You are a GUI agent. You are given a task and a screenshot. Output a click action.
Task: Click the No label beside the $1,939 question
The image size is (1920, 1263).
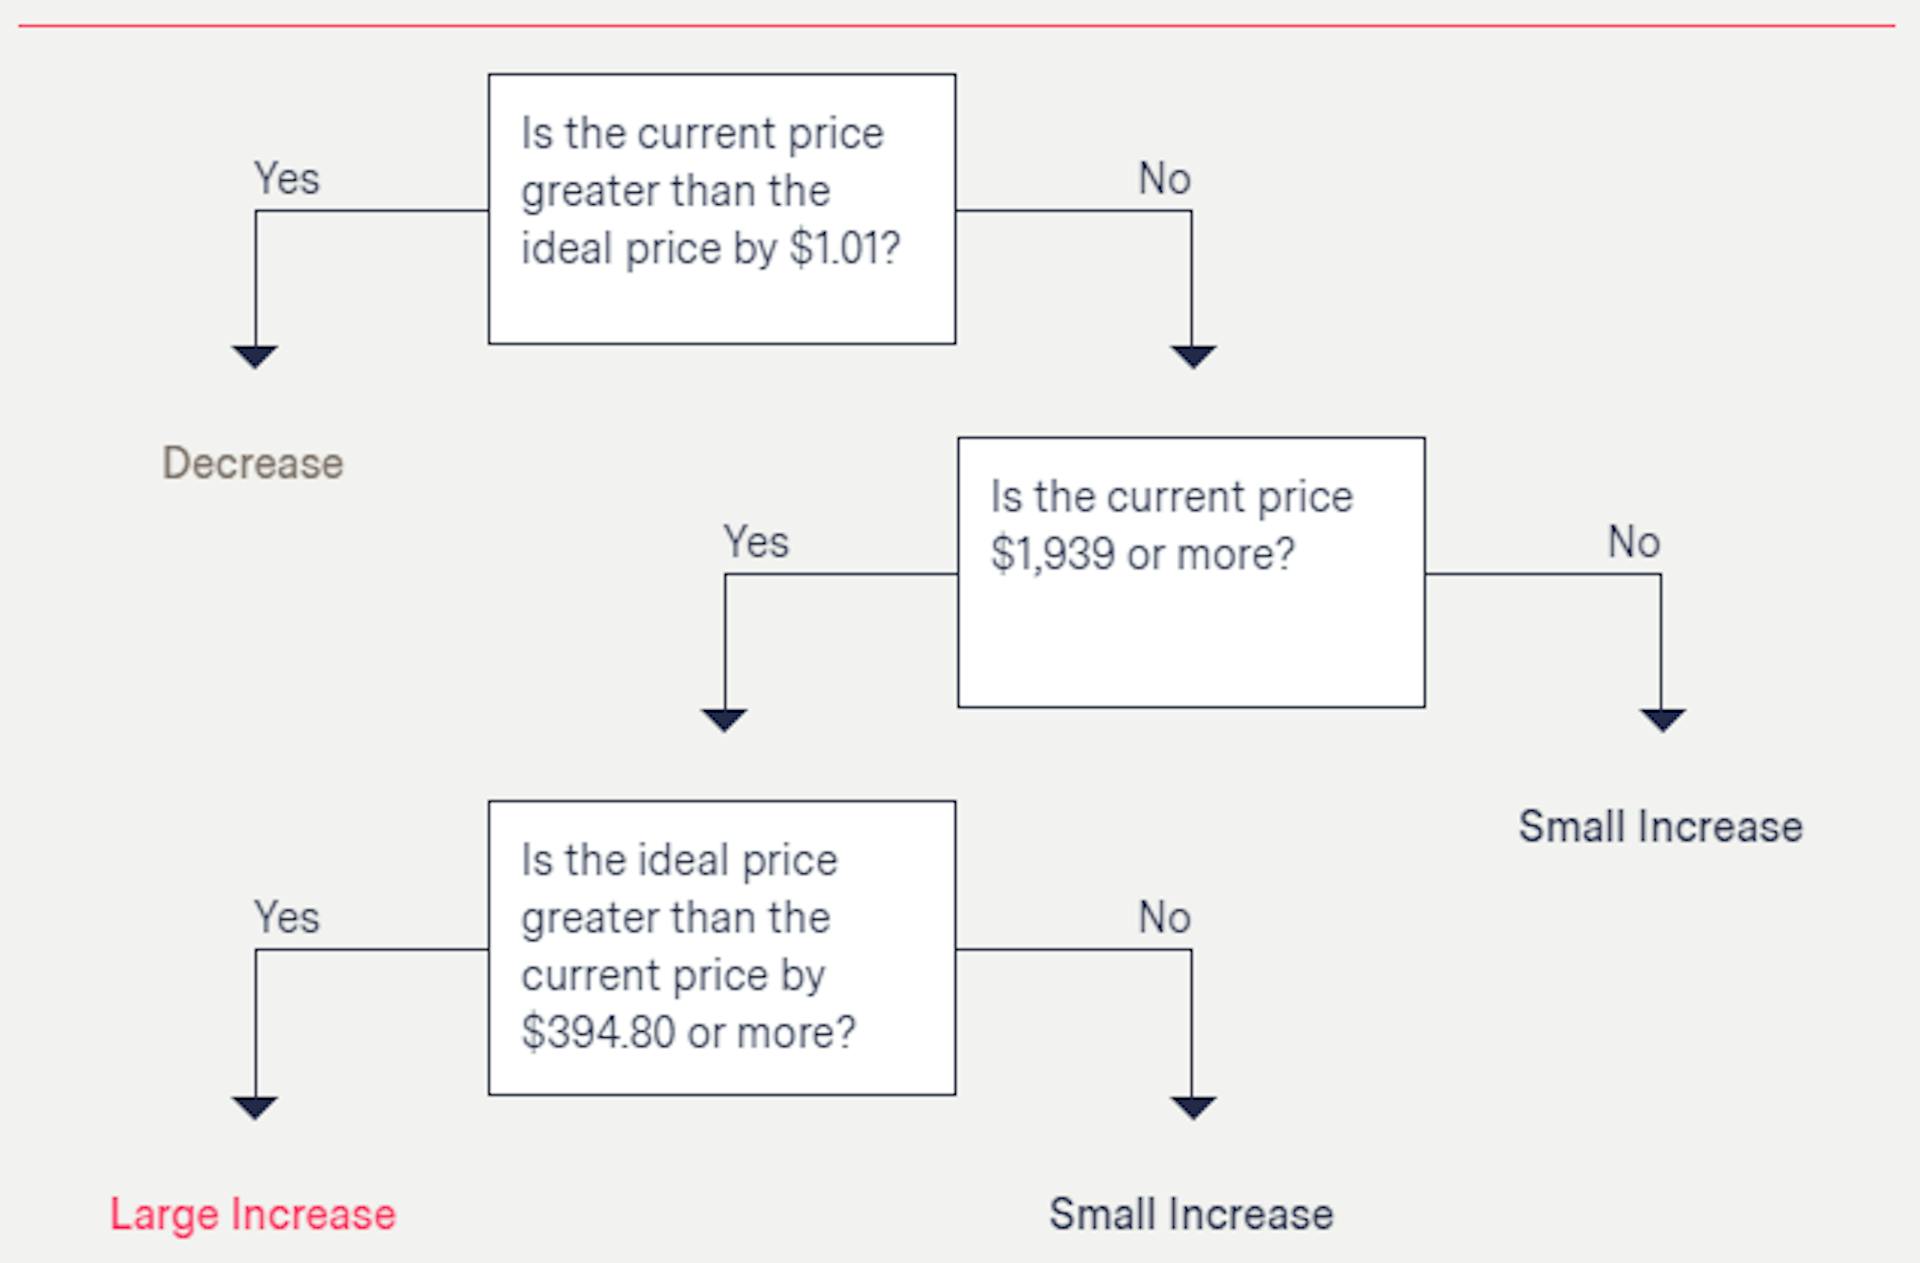point(1633,542)
